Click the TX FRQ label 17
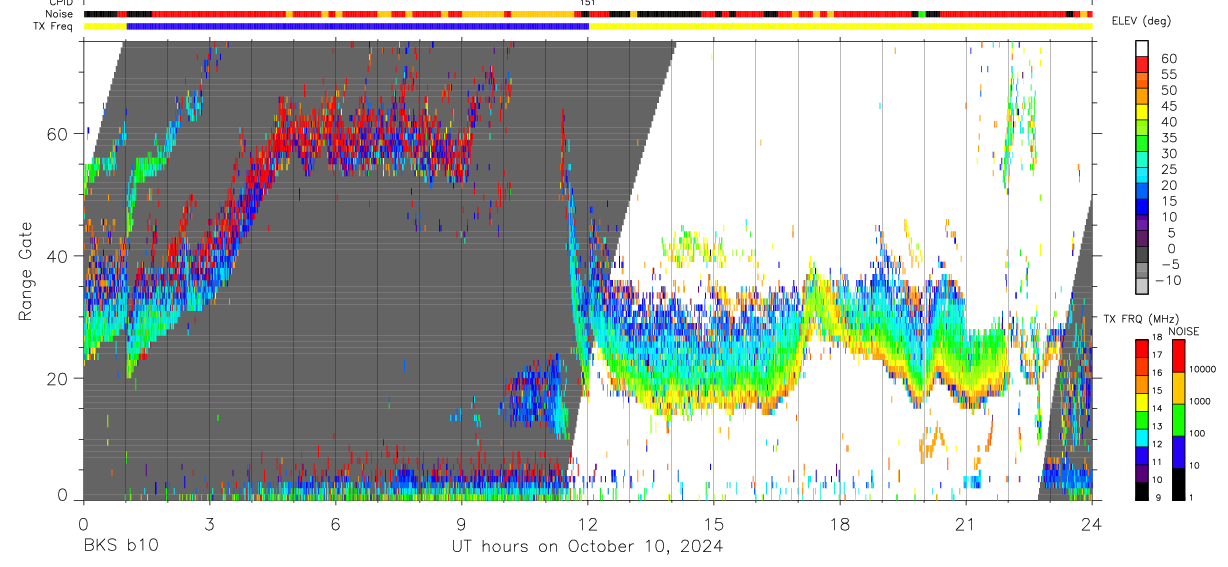The height and width of the screenshot is (567, 1228). tap(1157, 355)
